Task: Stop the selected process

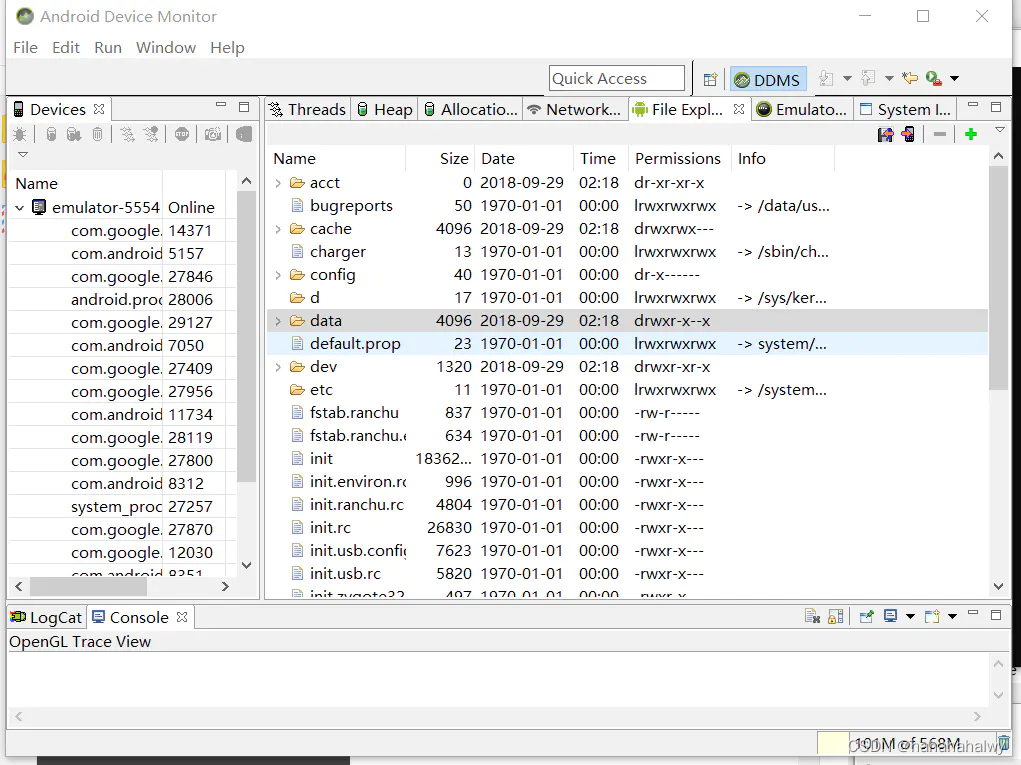Action: tap(181, 133)
